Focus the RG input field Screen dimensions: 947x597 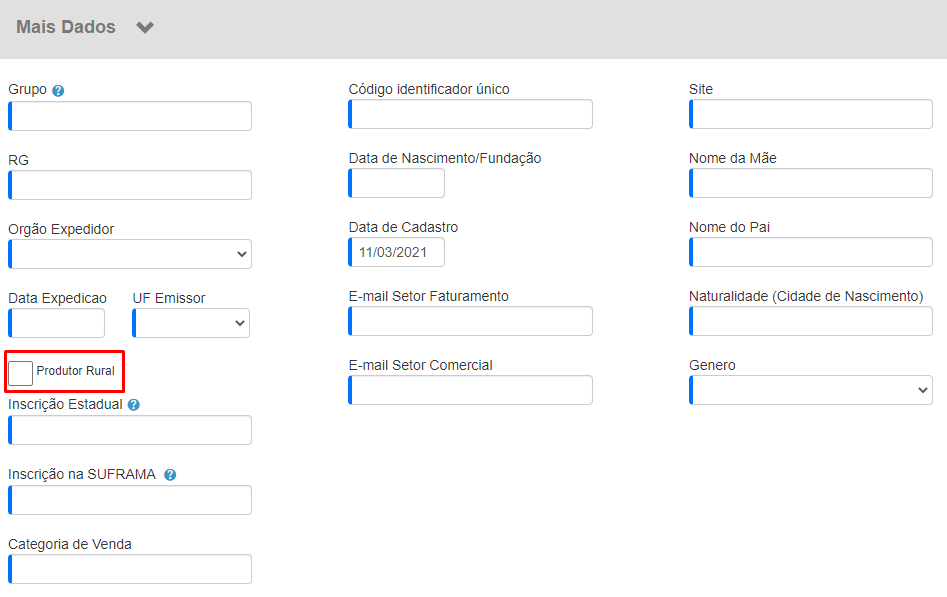130,185
